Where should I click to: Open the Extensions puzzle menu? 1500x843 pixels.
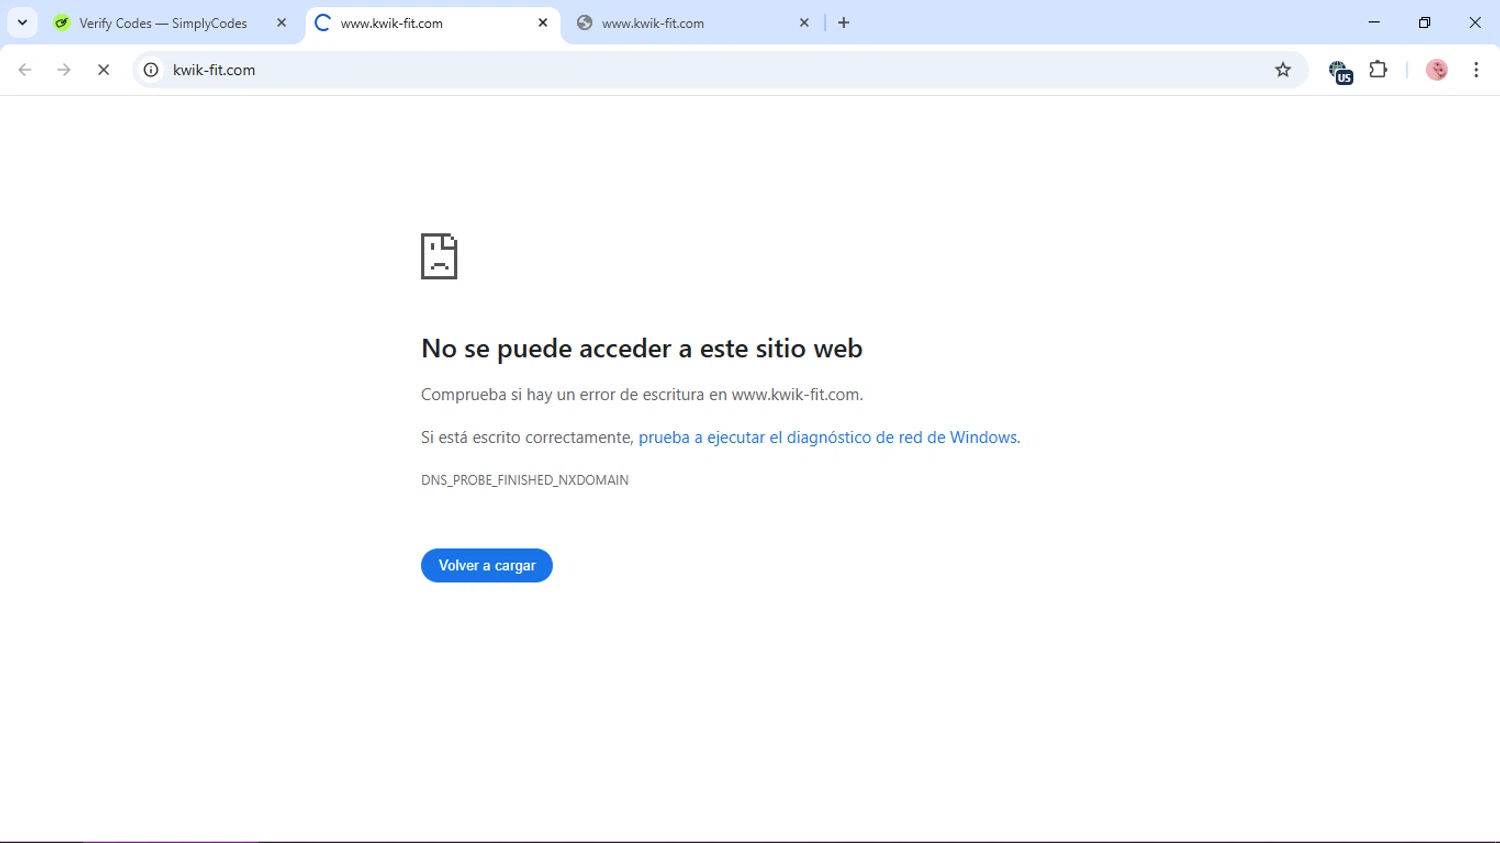coord(1378,70)
